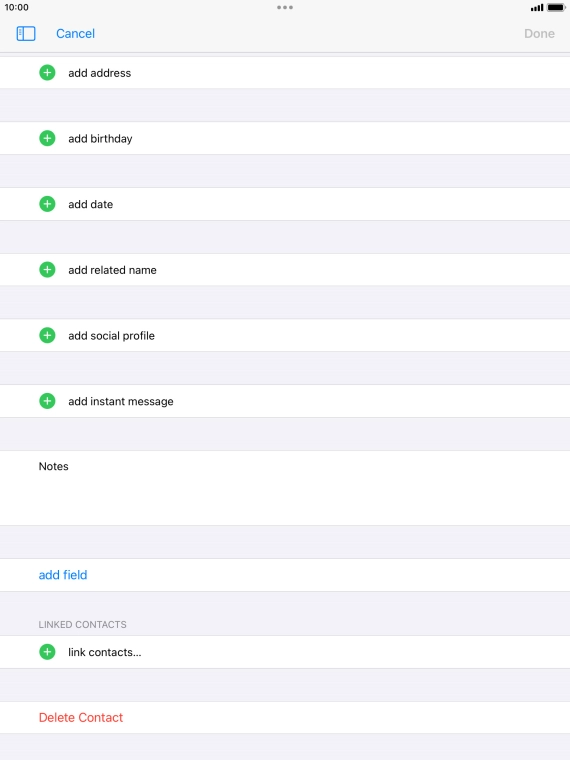This screenshot has height=760, width=570.
Task: Click into the Notes text field
Action: coord(285,488)
